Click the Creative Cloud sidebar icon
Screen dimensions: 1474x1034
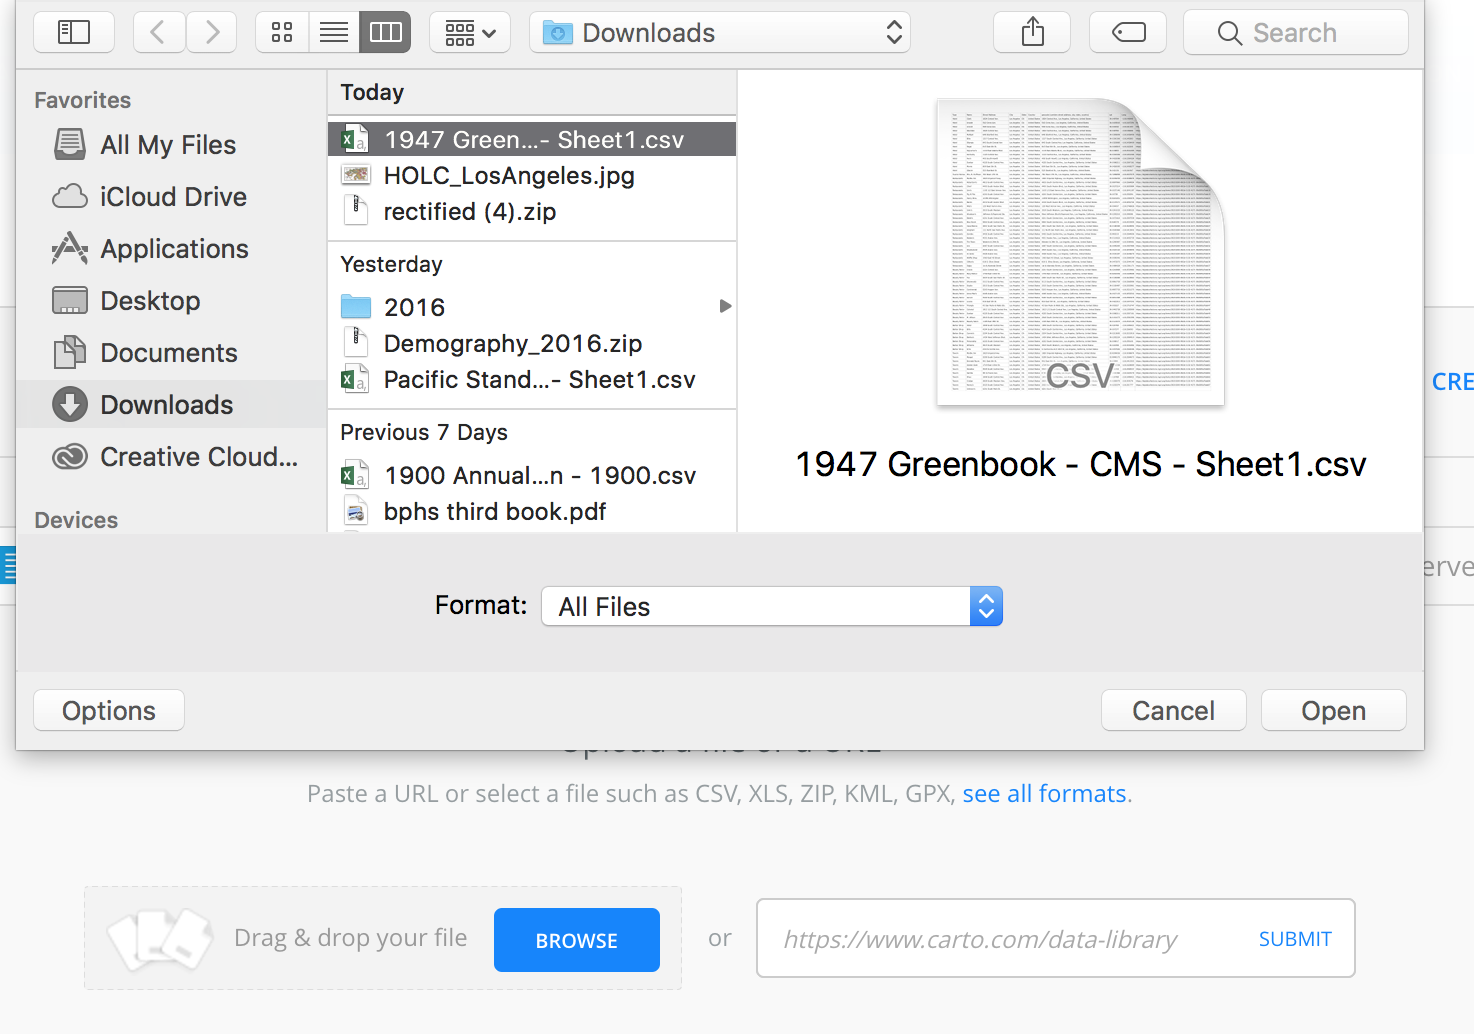click(x=69, y=457)
